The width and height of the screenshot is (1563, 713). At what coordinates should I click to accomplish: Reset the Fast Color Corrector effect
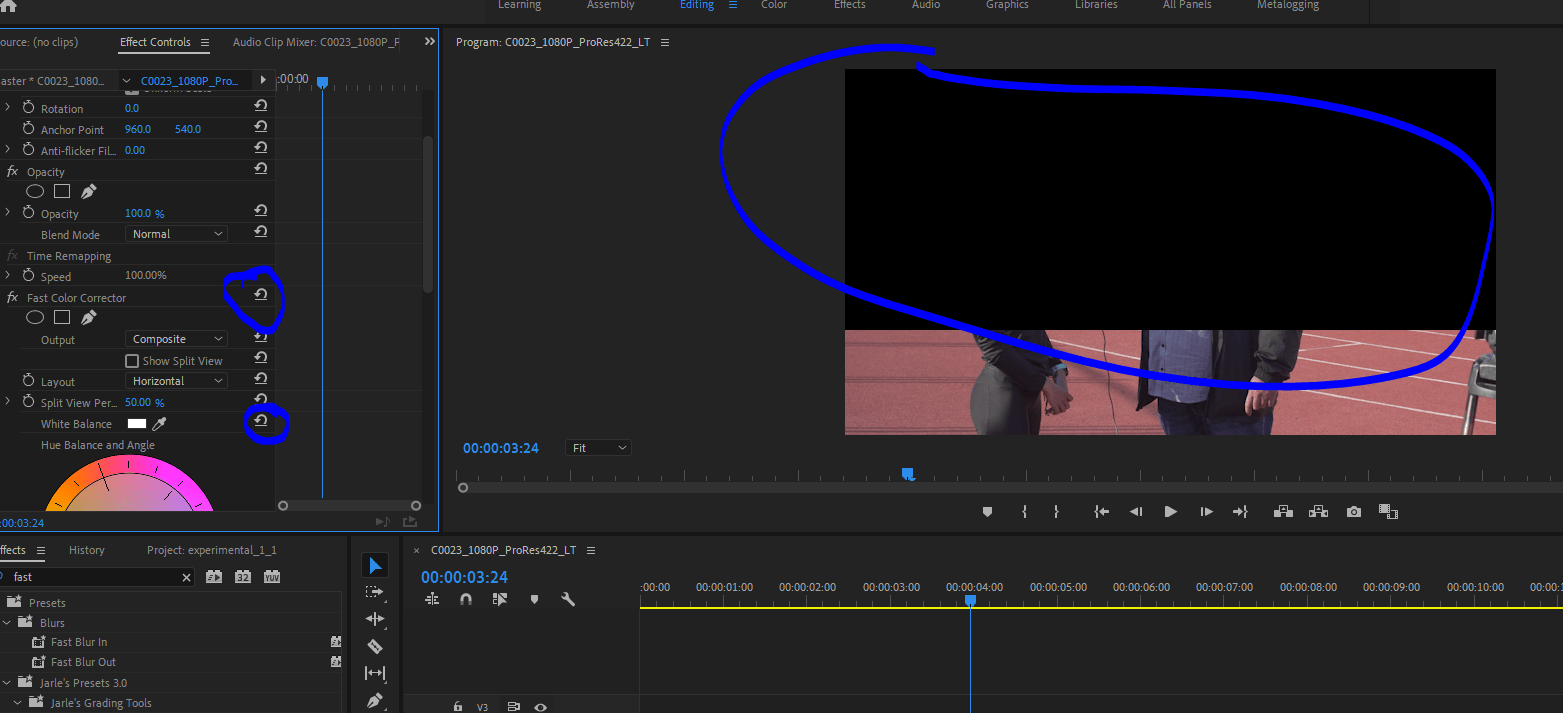tap(260, 294)
